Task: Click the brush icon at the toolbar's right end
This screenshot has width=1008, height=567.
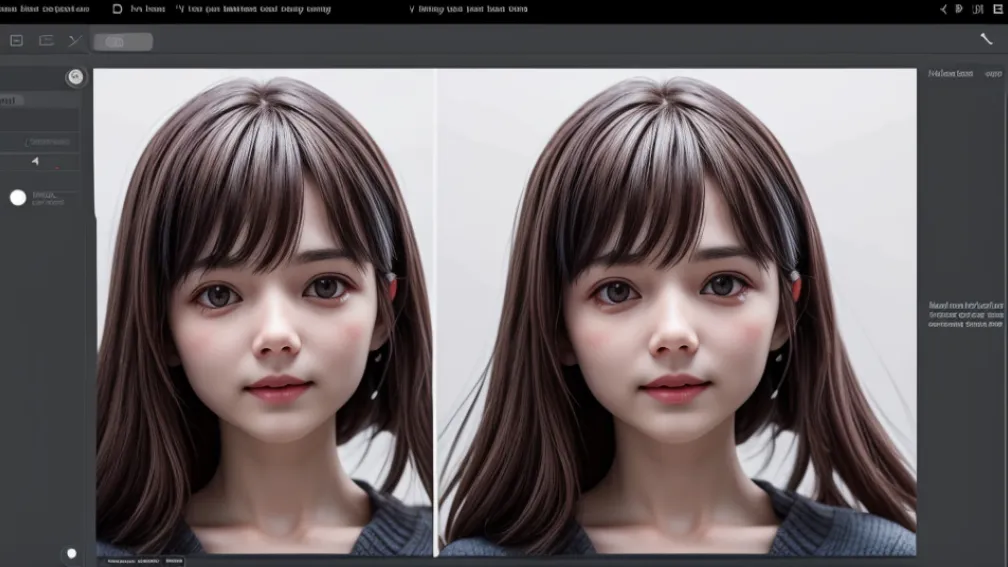Action: pos(986,39)
